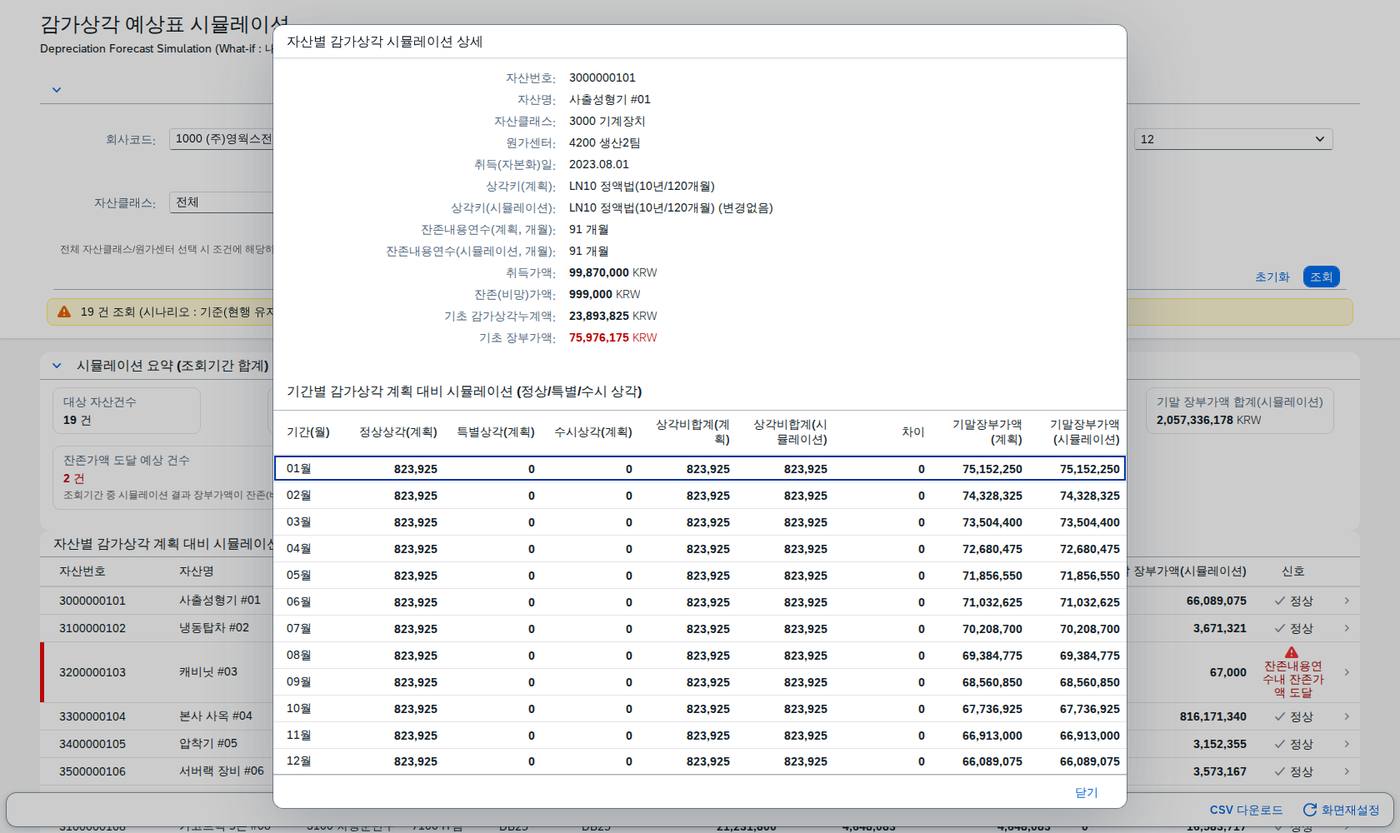Click the 초기화 reset link
1400x833 pixels.
coord(1272,277)
